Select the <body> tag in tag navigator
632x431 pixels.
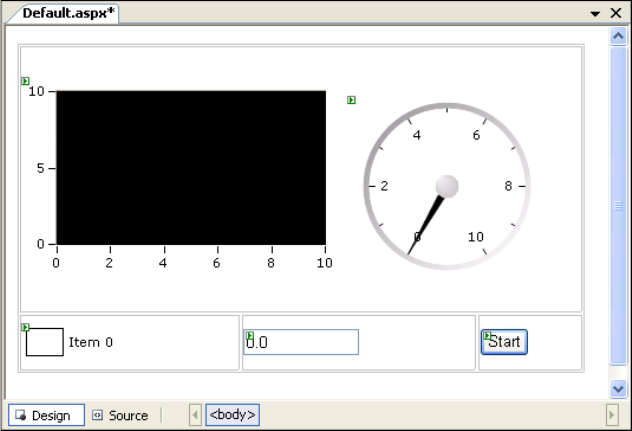click(x=233, y=414)
